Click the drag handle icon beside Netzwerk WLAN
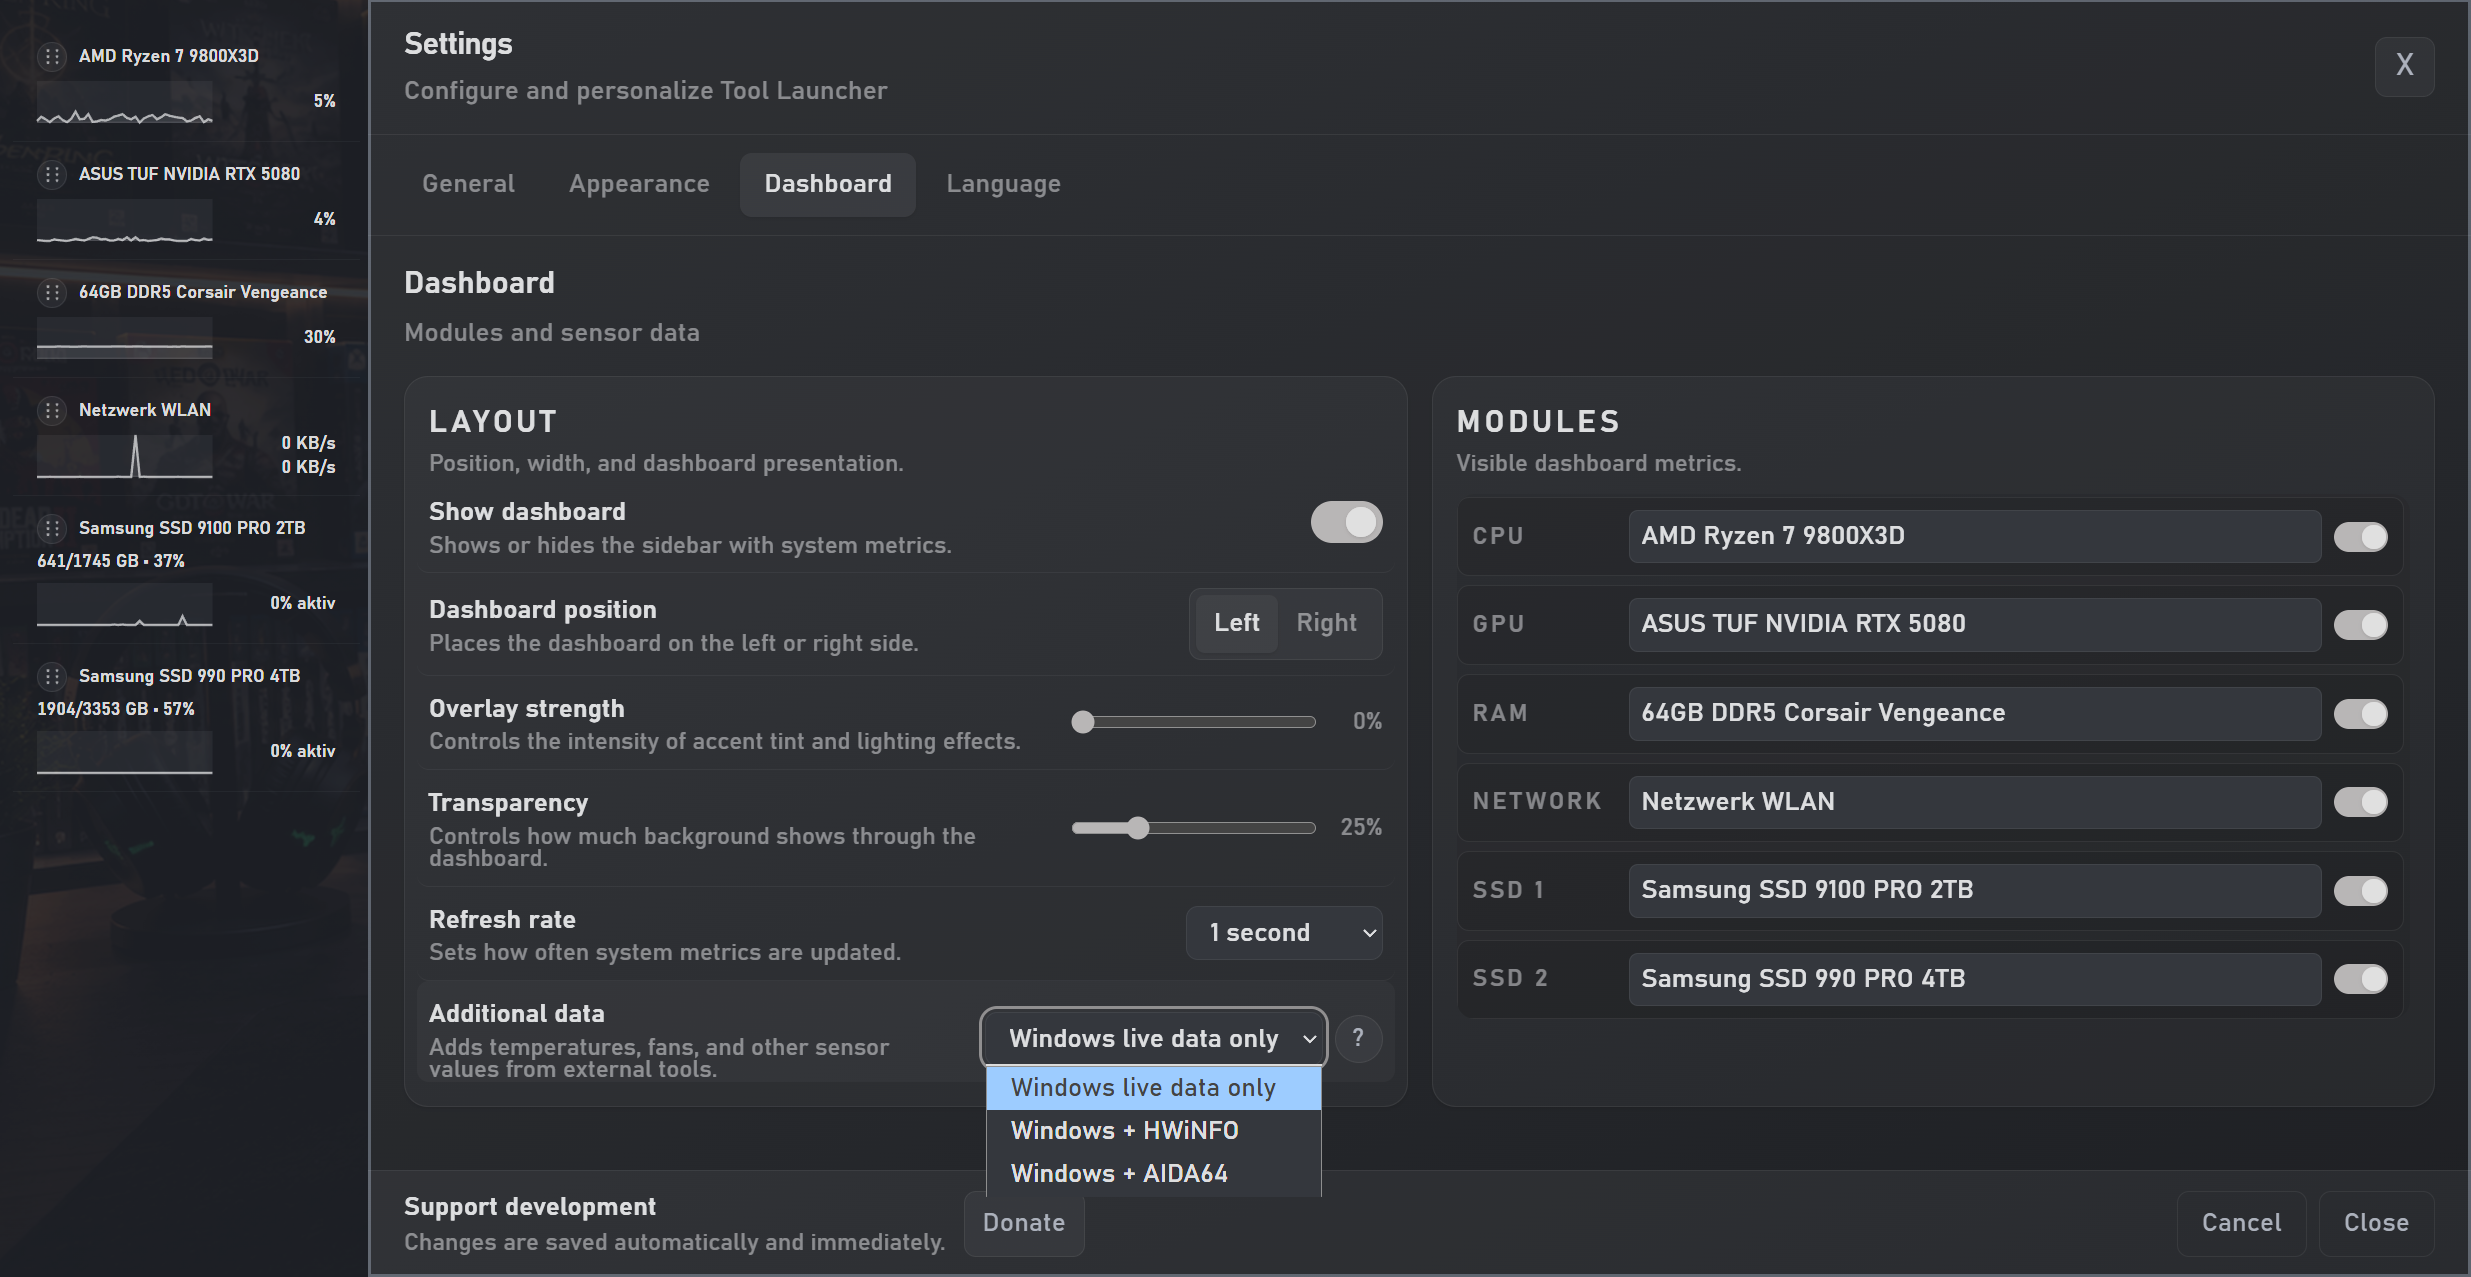 click(x=52, y=410)
